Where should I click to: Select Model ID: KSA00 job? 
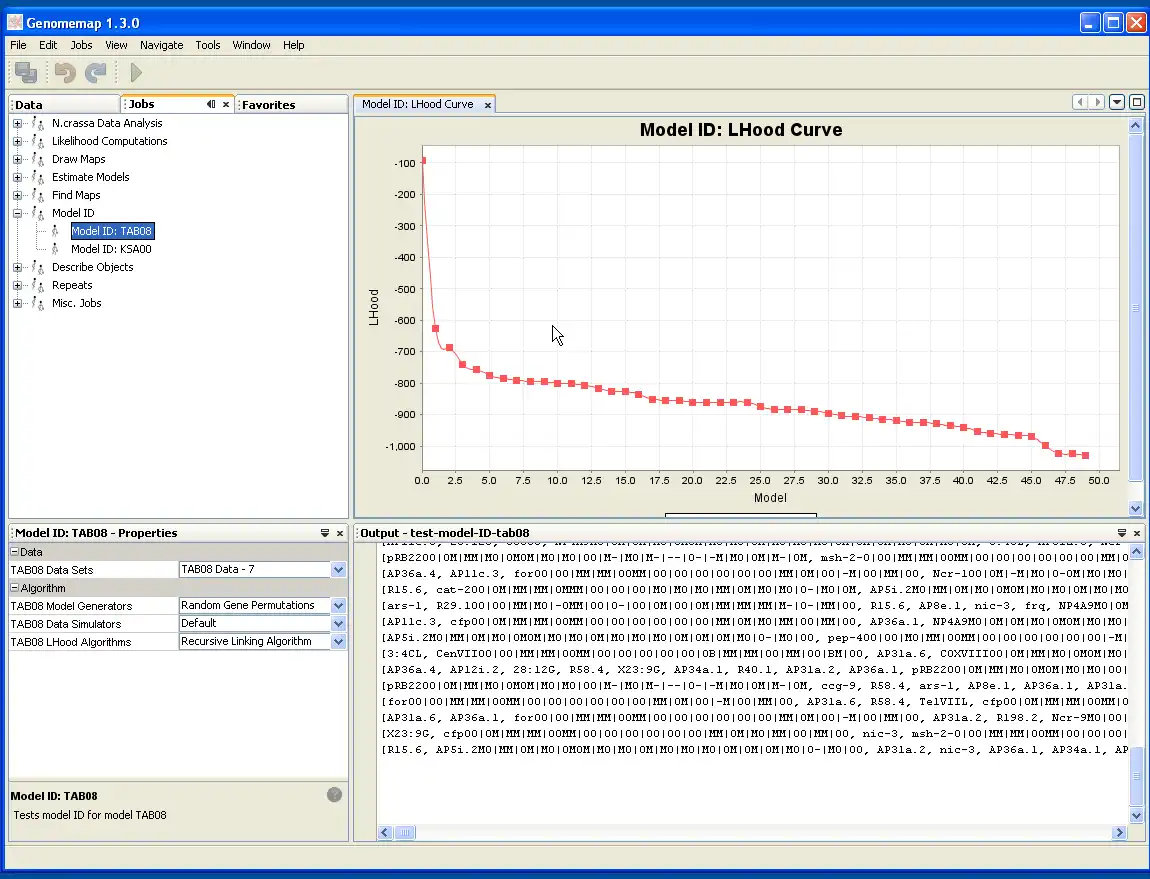[111, 249]
